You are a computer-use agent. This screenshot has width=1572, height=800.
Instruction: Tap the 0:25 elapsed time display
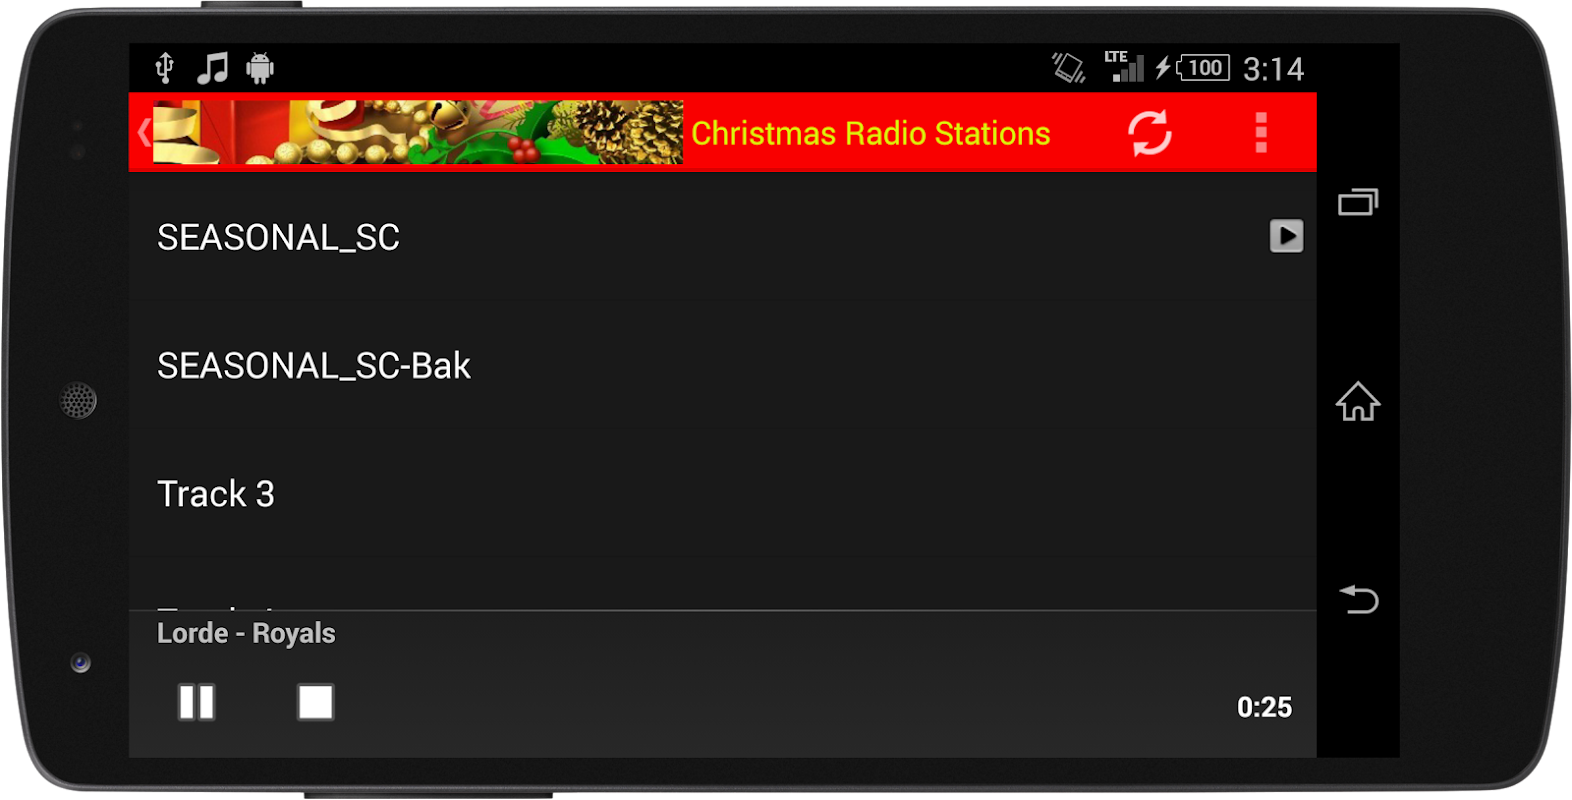click(x=1264, y=707)
